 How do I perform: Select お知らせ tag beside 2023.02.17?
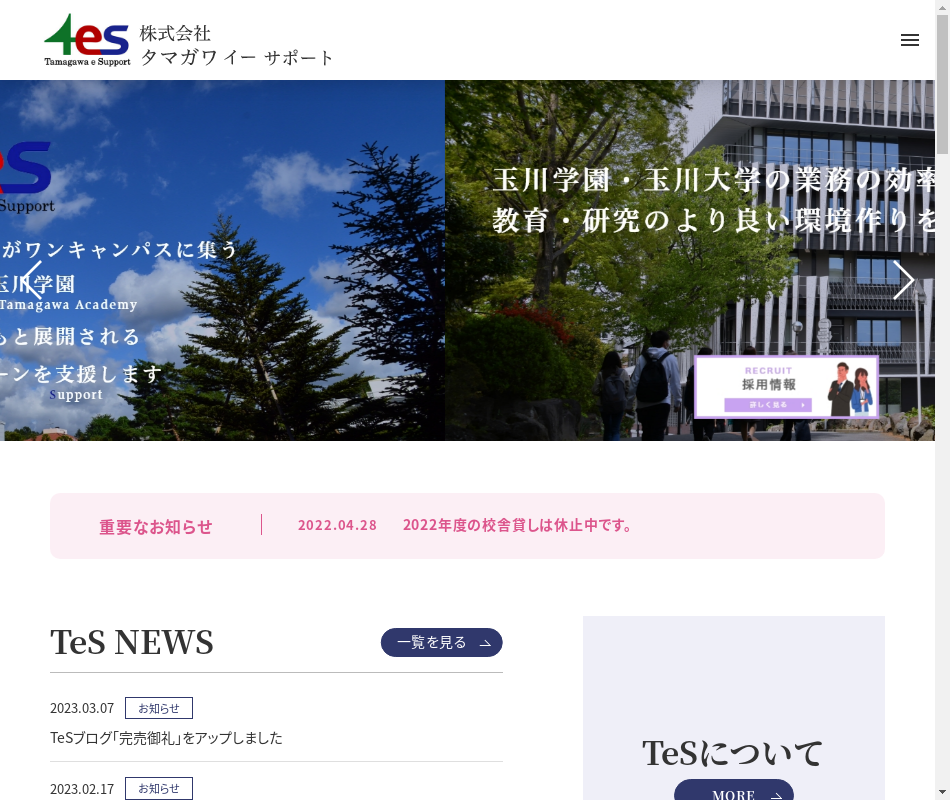(x=158, y=788)
